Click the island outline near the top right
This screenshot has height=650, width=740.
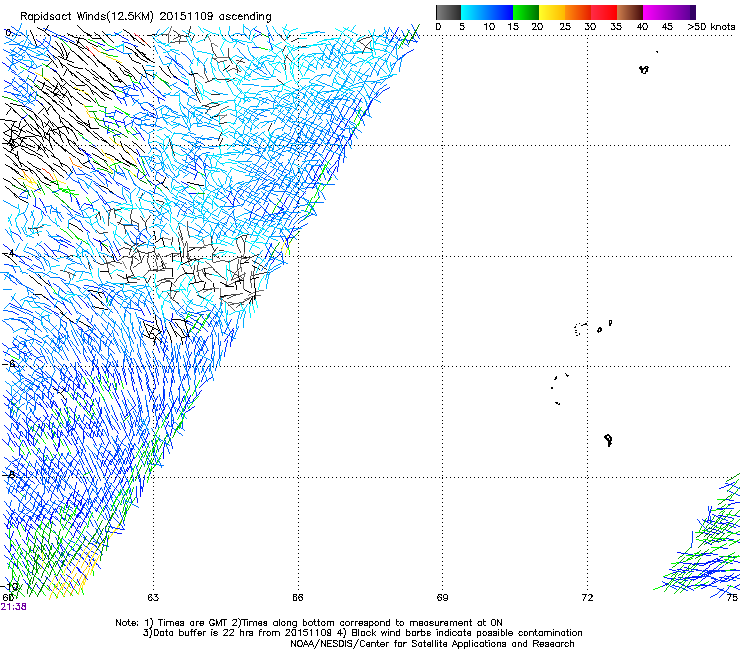click(644, 69)
